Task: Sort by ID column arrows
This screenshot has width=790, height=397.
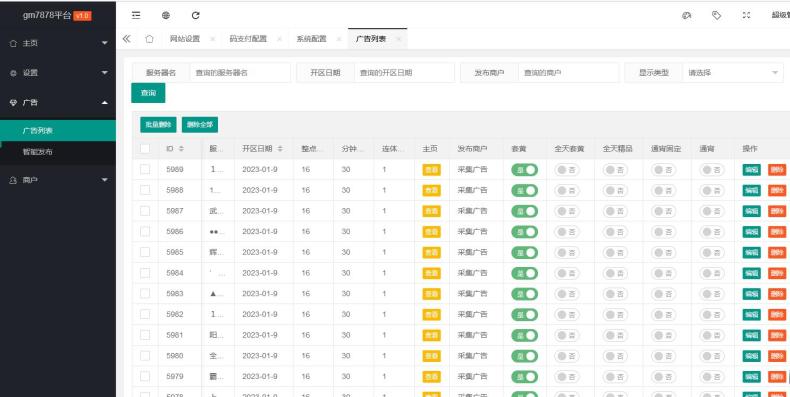Action: click(181, 149)
